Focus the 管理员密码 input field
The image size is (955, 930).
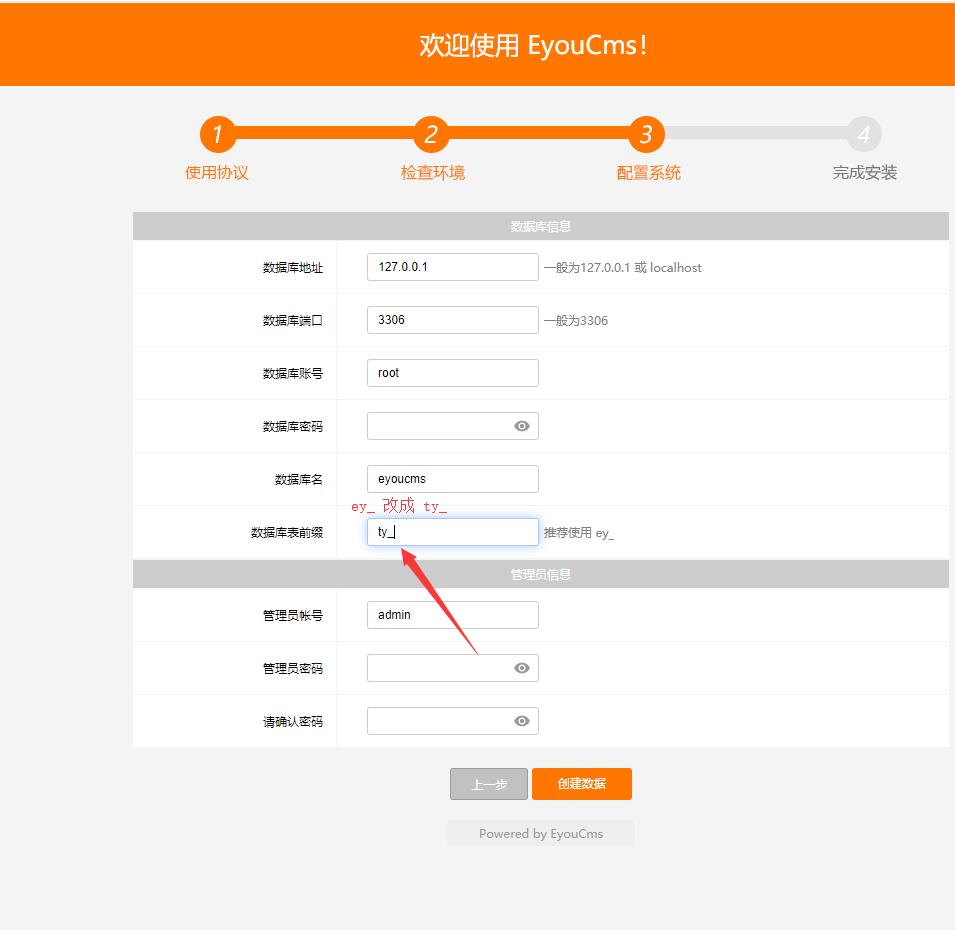point(453,668)
